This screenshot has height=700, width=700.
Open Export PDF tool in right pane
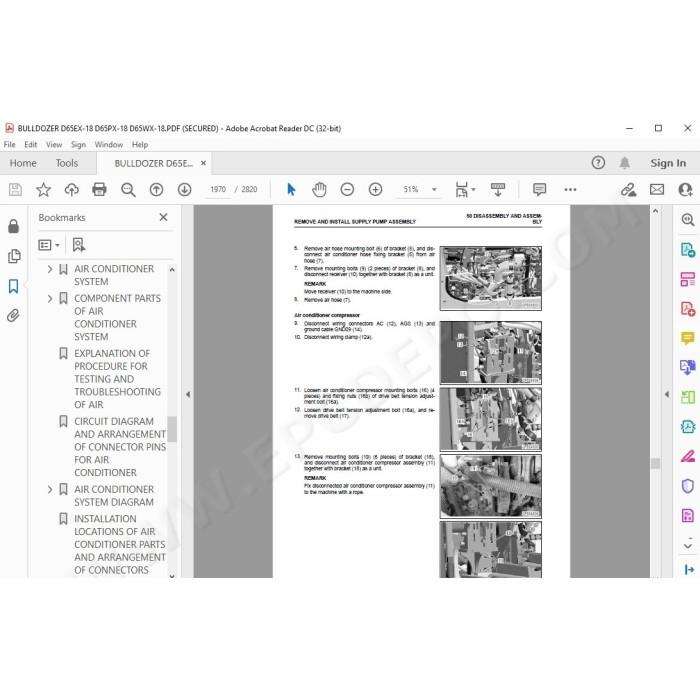pos(688,250)
